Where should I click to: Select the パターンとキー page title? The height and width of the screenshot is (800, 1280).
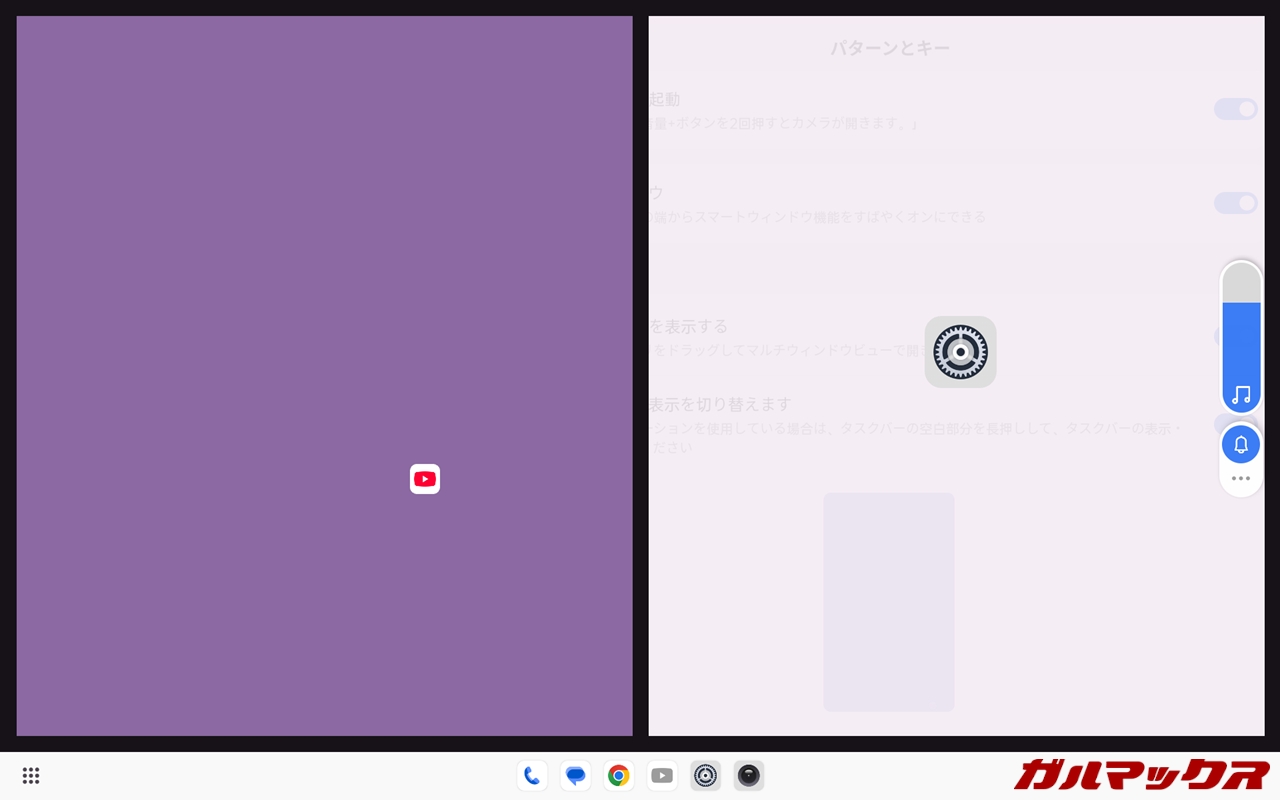[x=889, y=48]
